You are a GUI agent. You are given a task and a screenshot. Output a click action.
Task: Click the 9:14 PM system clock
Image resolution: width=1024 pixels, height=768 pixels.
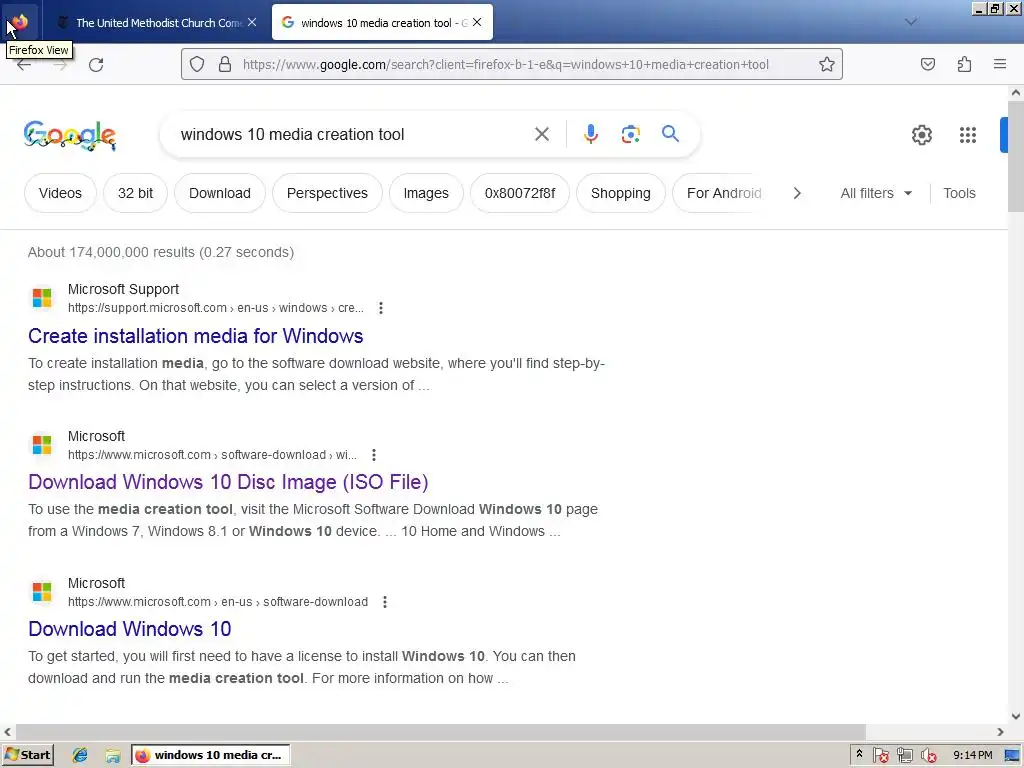pos(972,755)
